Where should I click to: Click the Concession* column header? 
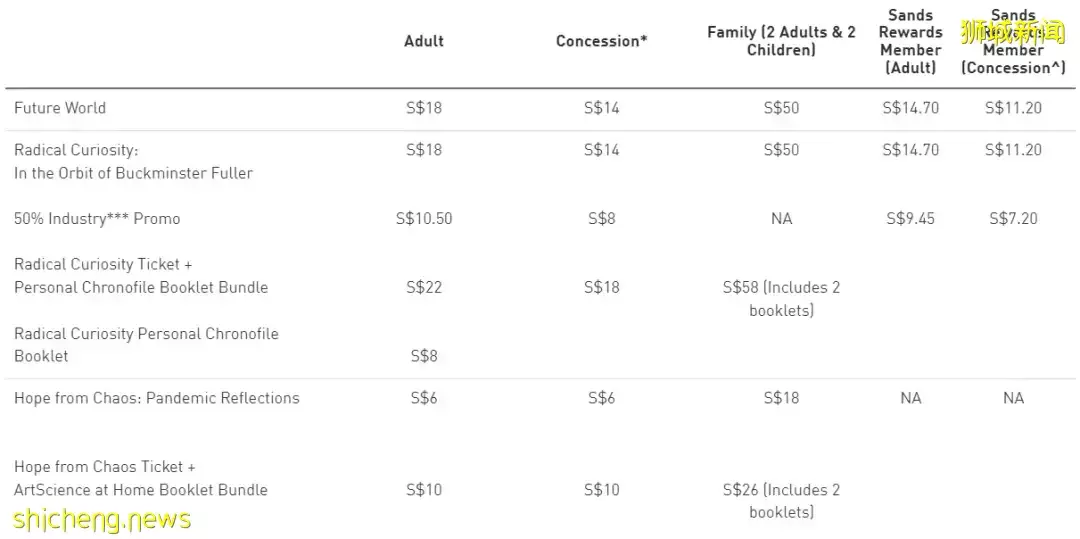tap(602, 41)
